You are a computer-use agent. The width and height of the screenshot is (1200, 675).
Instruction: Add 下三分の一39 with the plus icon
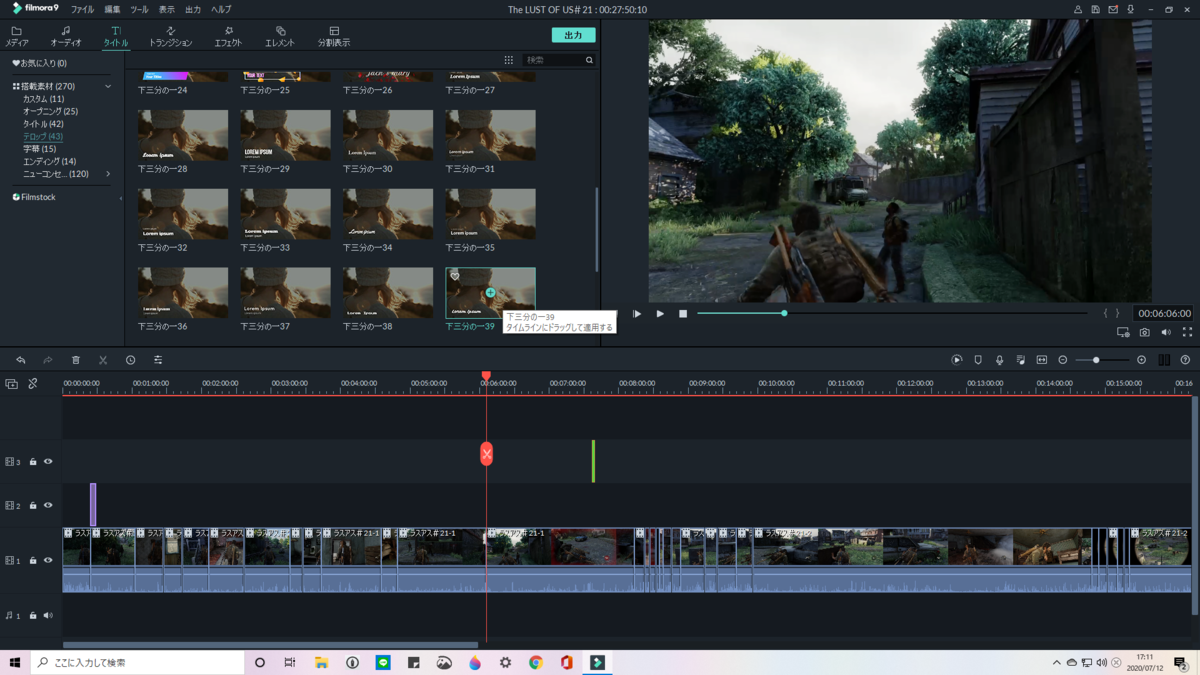click(x=490, y=293)
